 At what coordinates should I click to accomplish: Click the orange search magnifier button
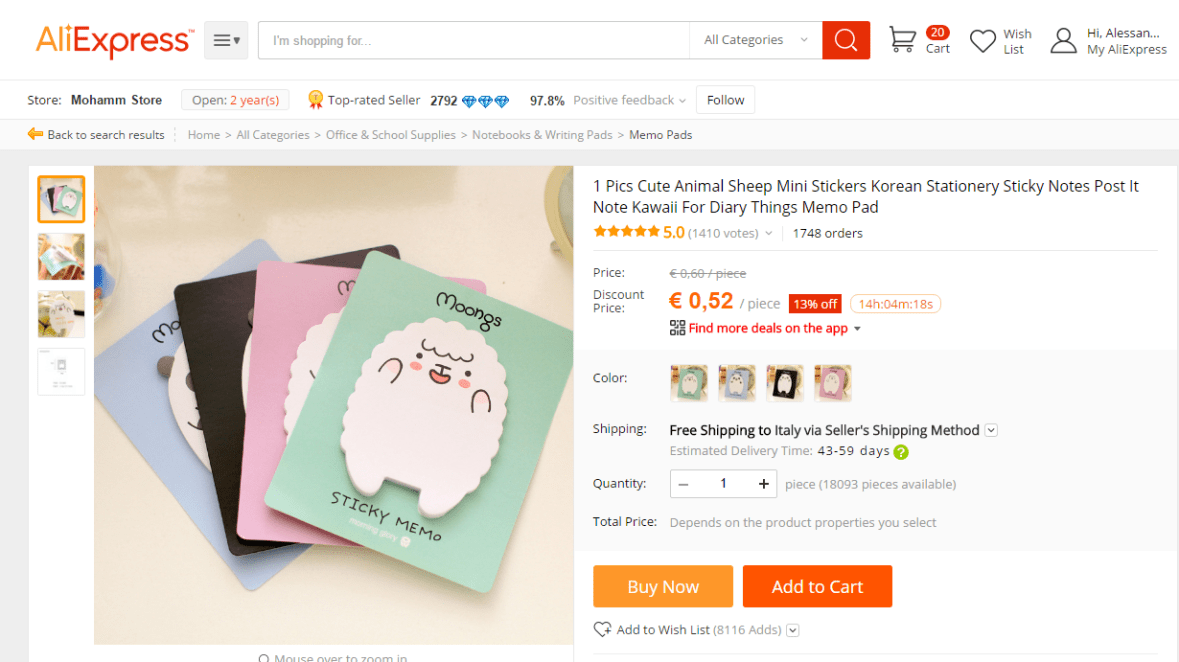point(846,40)
